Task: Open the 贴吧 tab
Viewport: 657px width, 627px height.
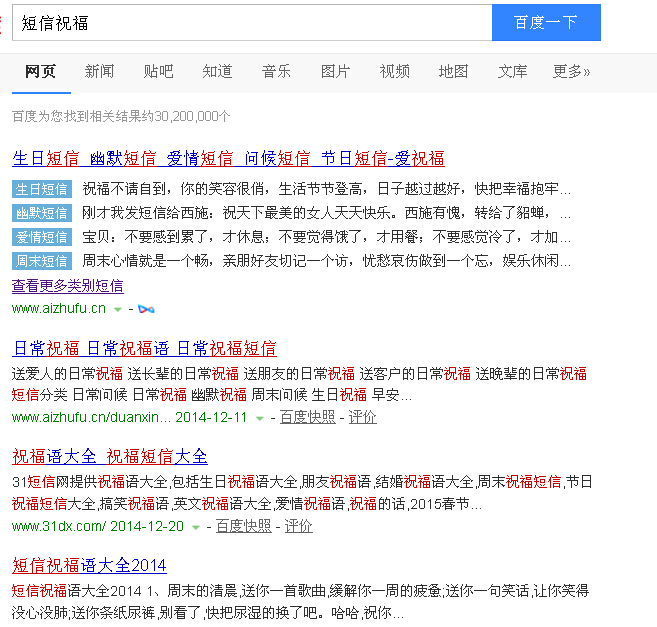Action: [x=158, y=71]
